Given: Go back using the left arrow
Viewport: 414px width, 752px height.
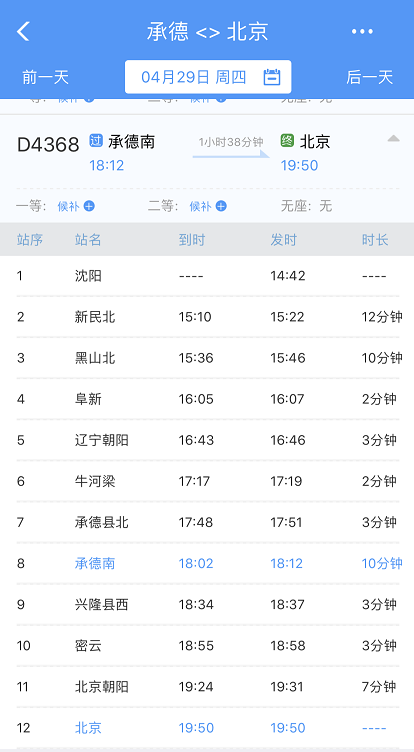Looking at the screenshot, I should coord(23,32).
